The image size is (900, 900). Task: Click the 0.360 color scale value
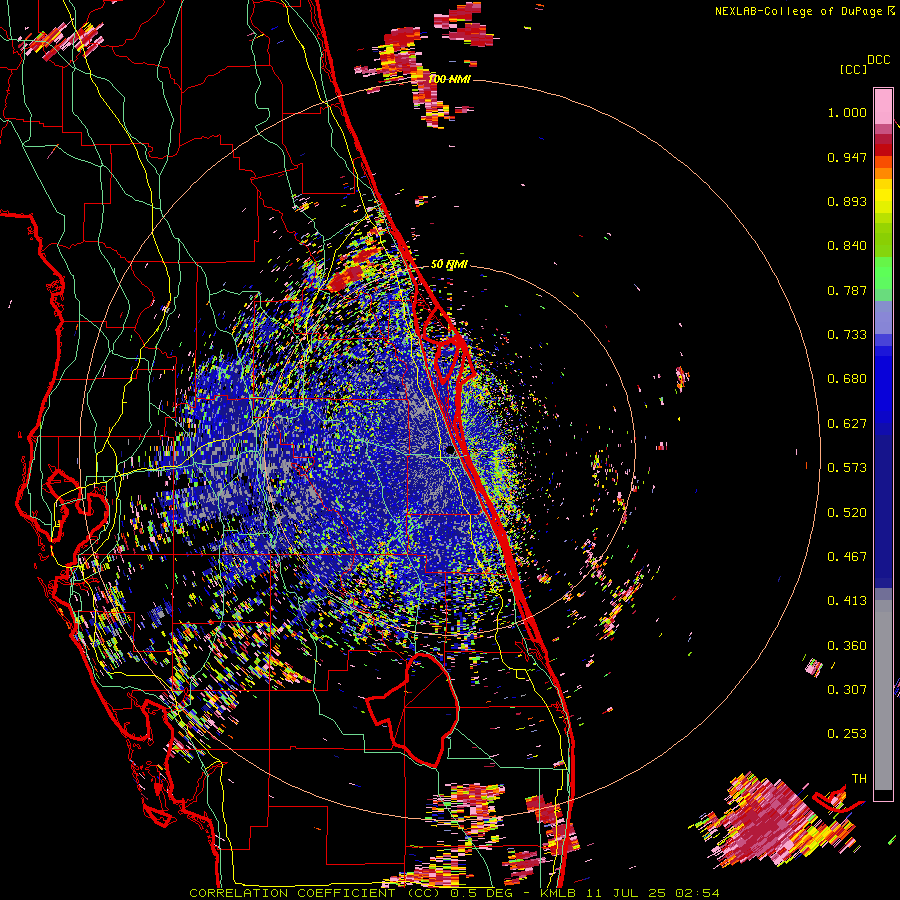(847, 646)
